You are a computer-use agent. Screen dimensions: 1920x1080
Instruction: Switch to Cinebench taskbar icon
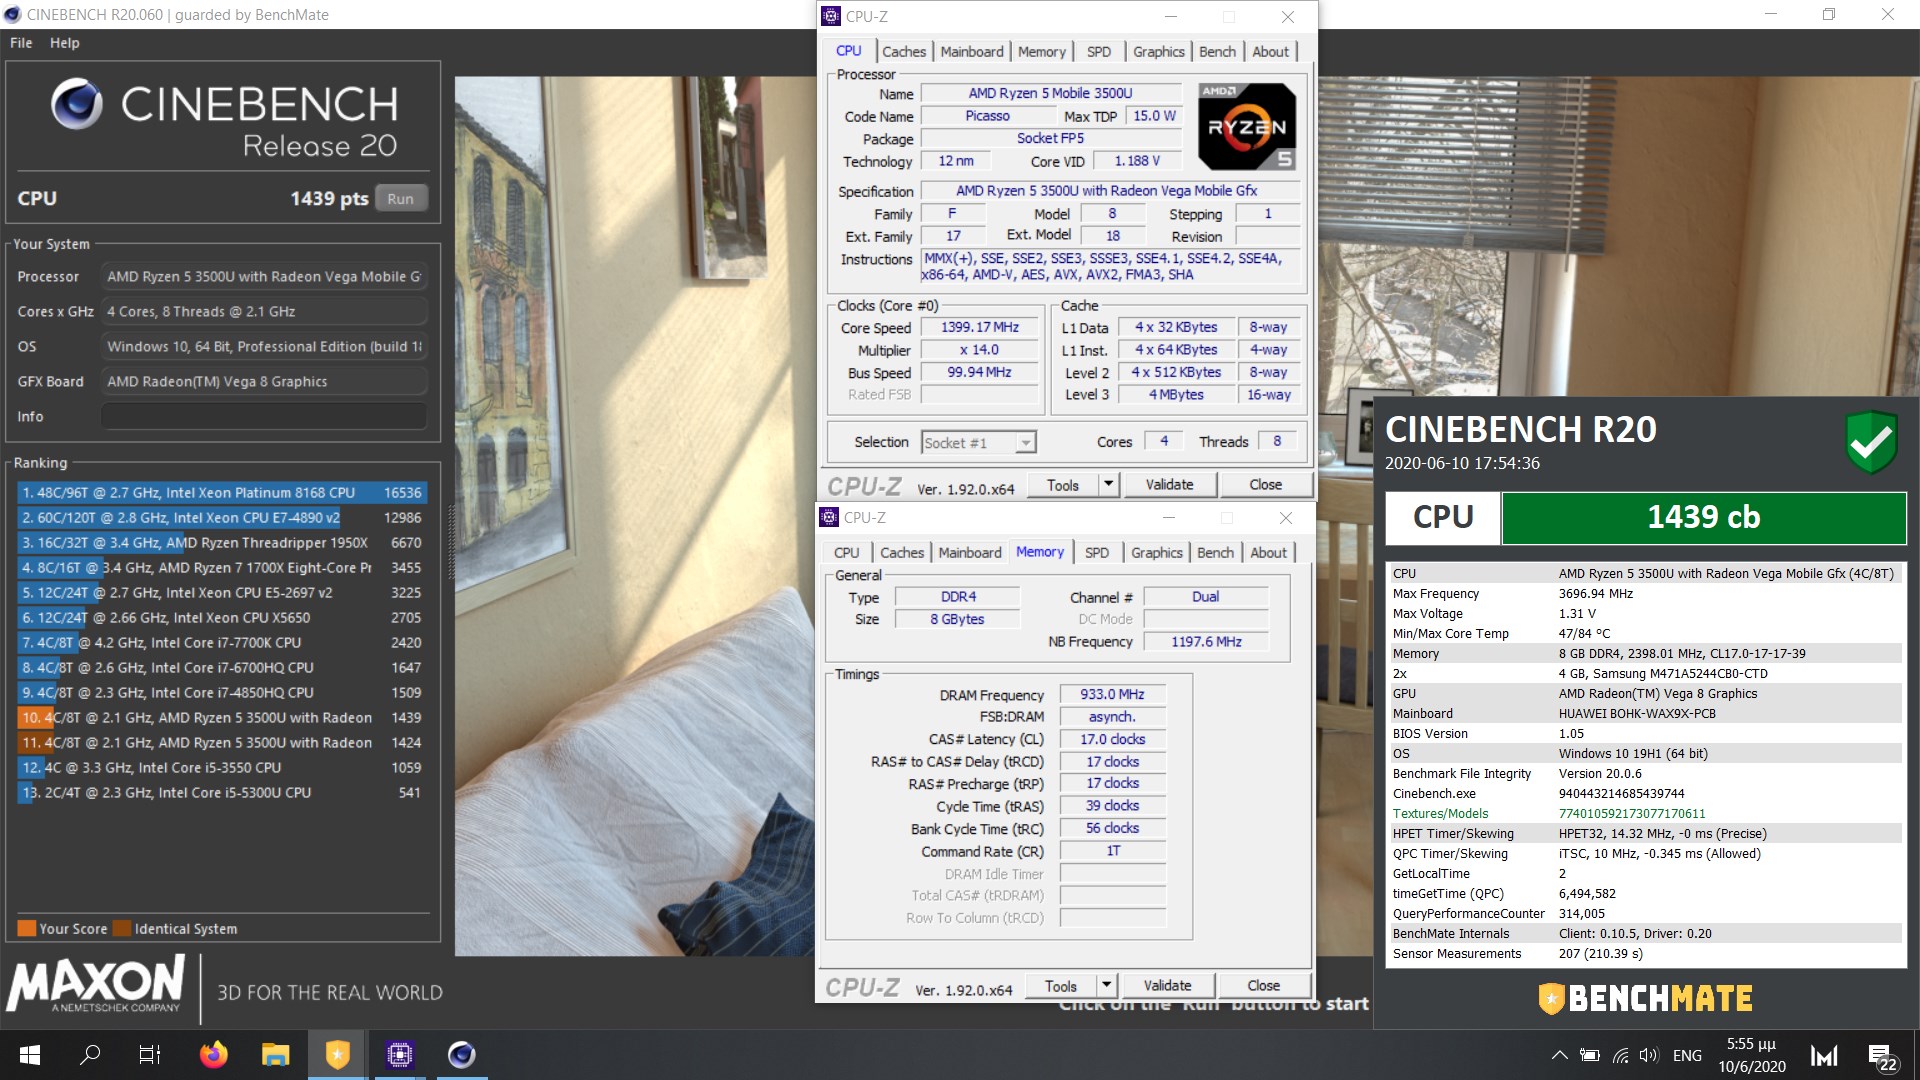coord(461,1055)
